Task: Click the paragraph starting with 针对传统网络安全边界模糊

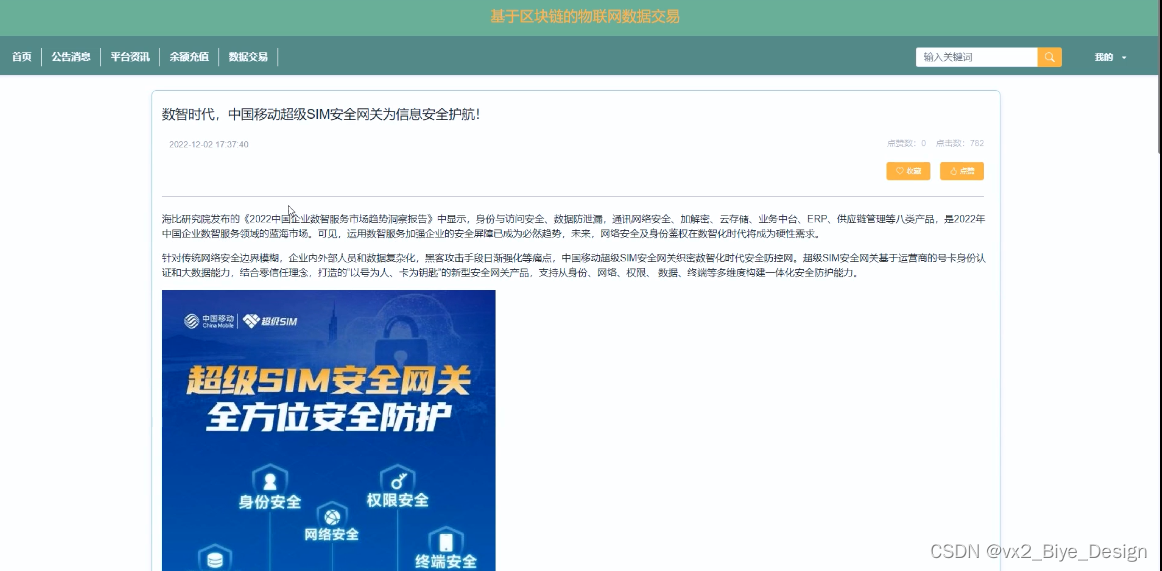Action: 573,265
